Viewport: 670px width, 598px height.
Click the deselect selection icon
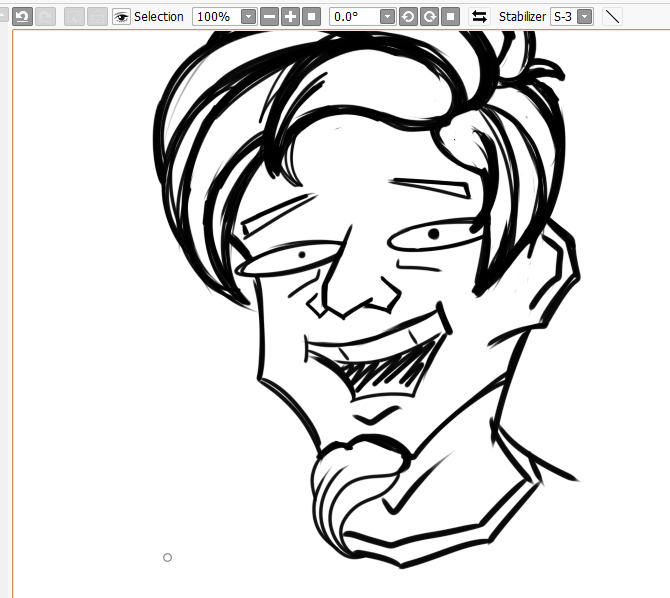point(74,17)
